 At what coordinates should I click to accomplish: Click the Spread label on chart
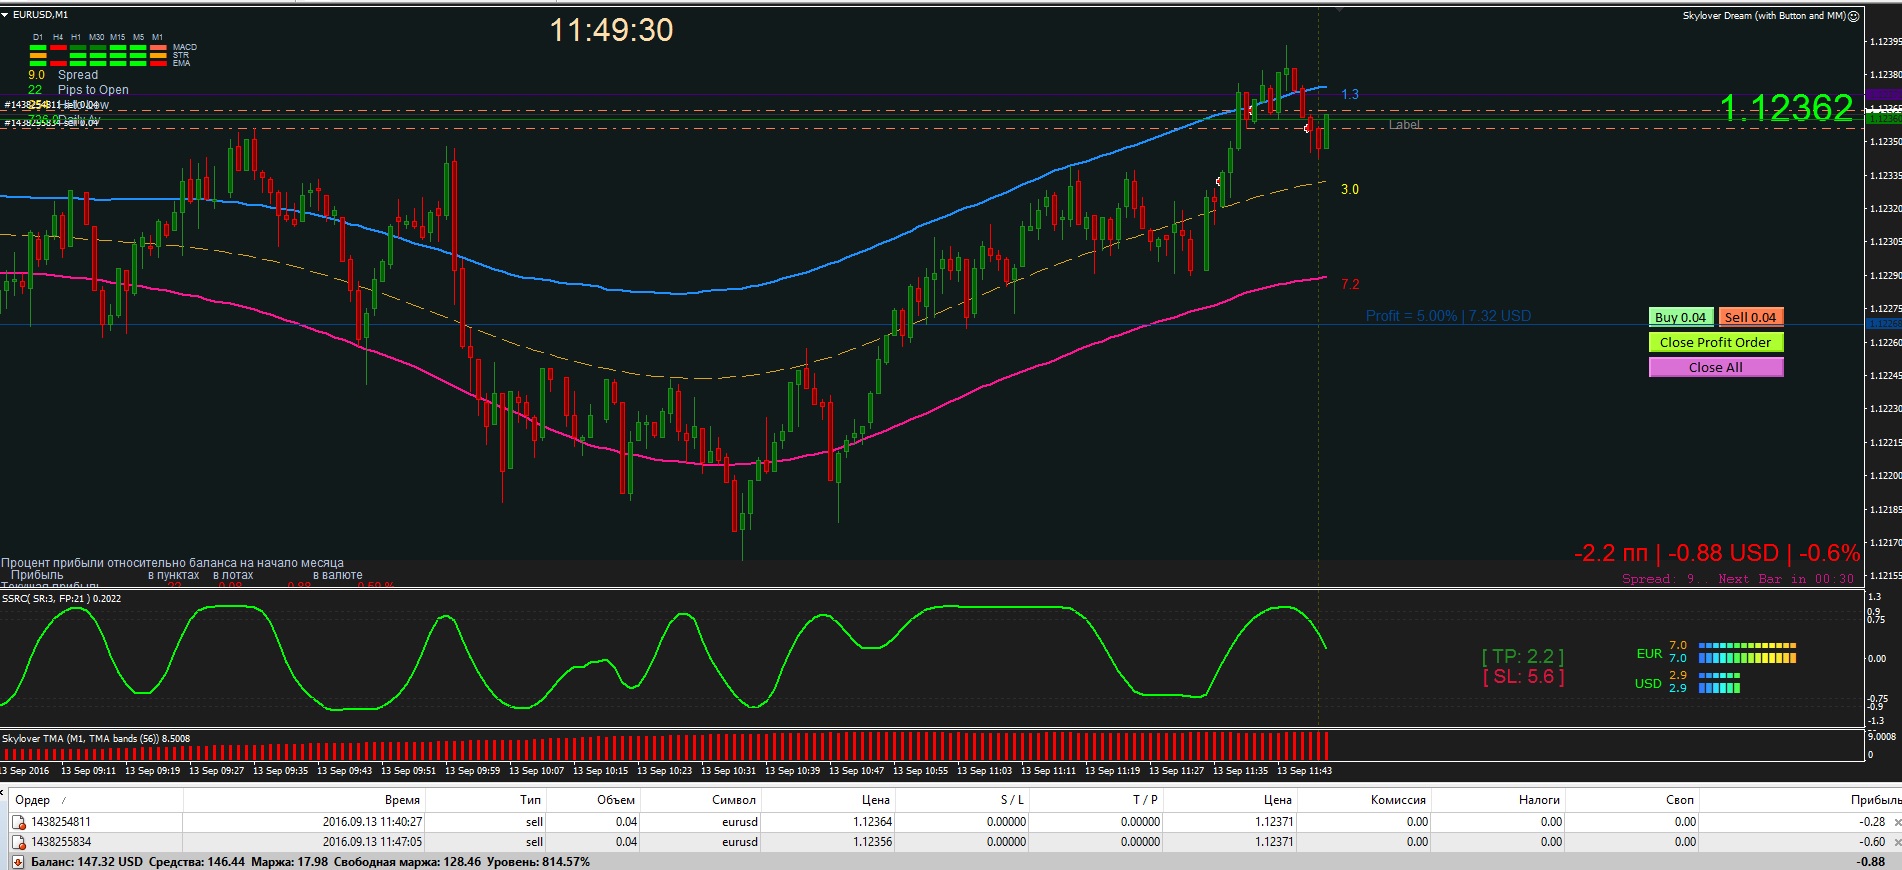point(78,75)
